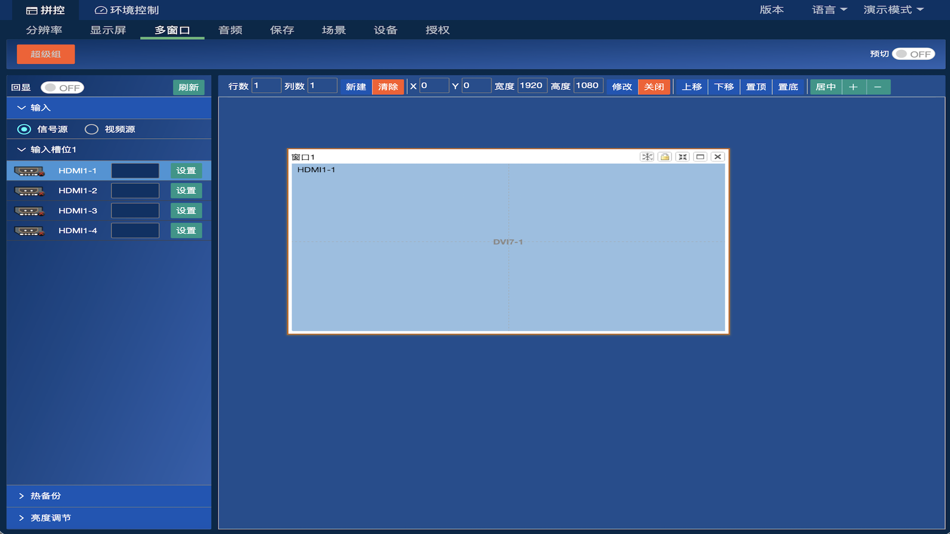Screen dimensions: 950x534
Task: Click the 下移 button
Action: [724, 87]
